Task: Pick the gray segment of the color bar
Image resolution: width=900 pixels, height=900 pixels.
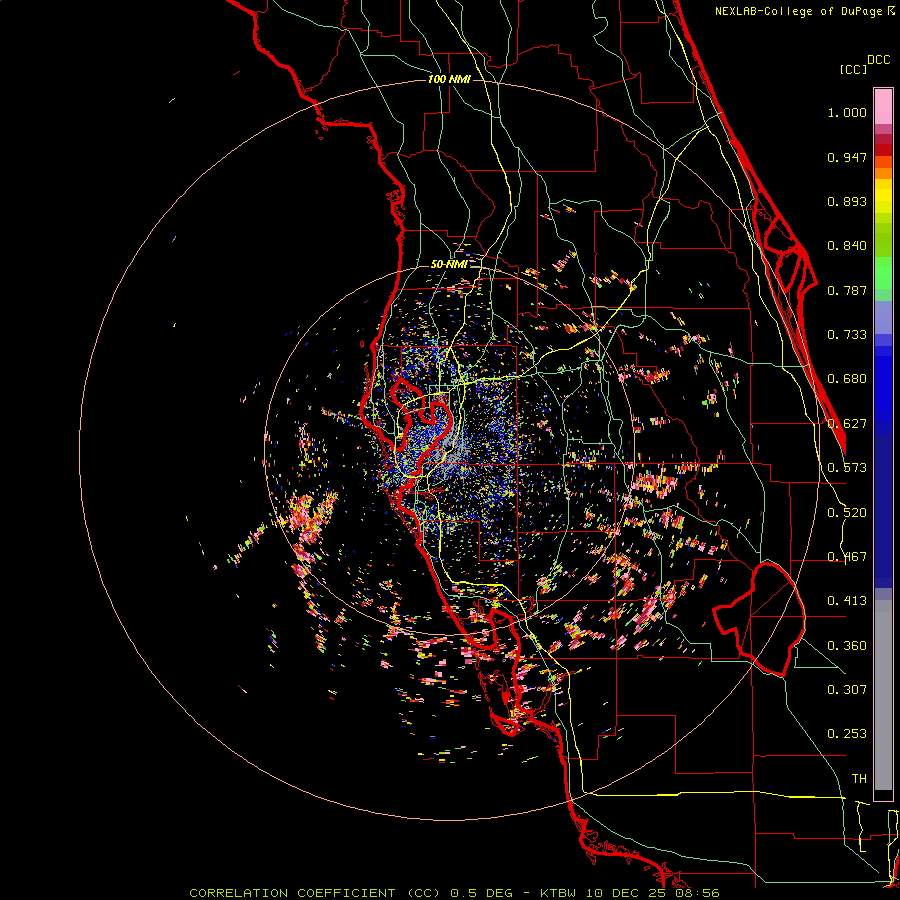Action: [883, 695]
